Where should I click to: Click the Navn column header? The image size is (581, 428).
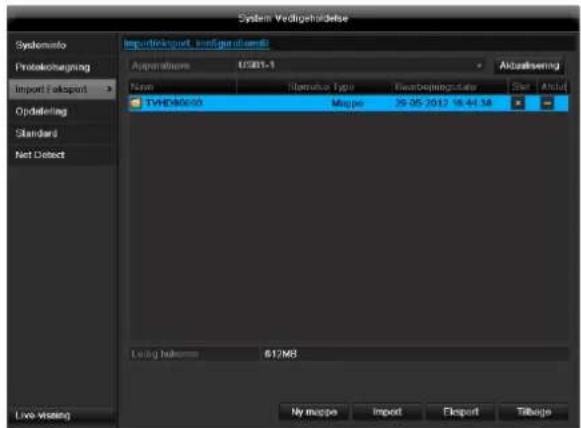(x=142, y=87)
